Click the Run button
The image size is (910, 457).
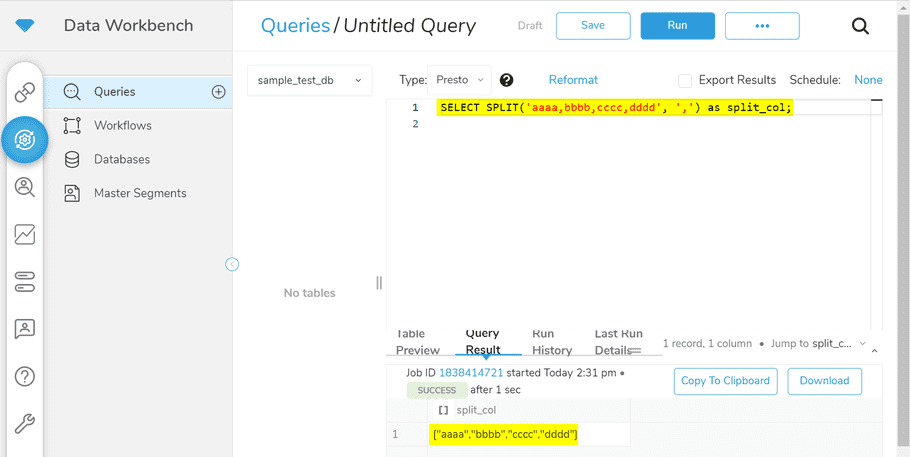(x=678, y=26)
